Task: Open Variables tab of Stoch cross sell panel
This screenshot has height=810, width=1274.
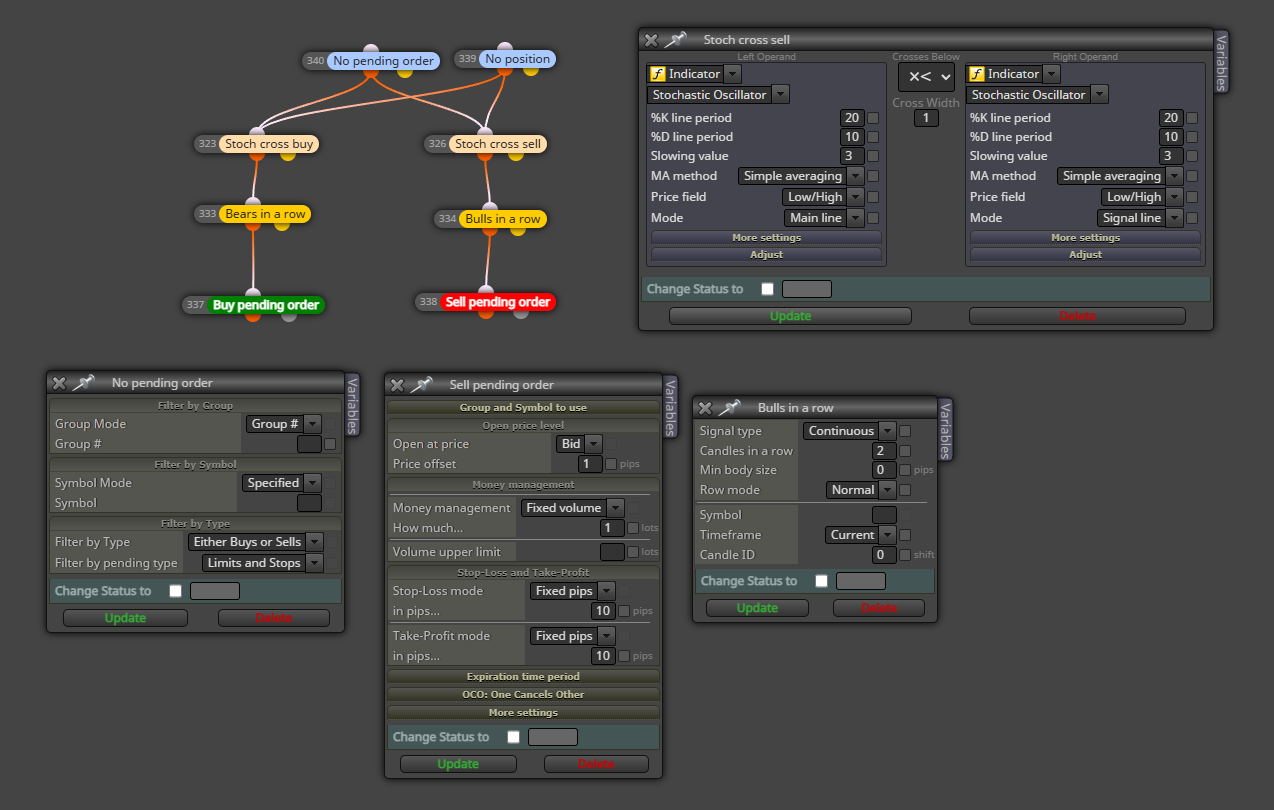Action: click(x=1221, y=62)
